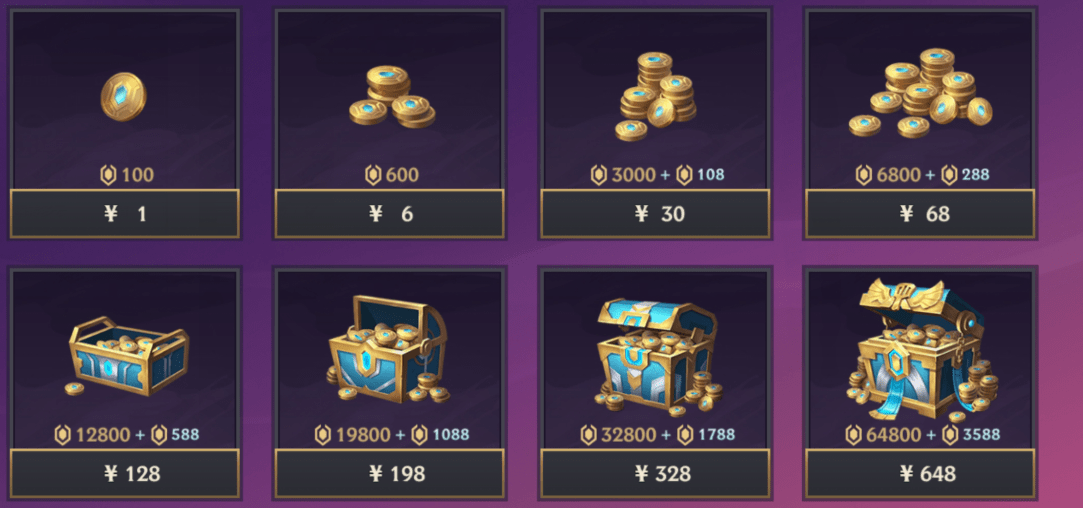Click the ¥ 328 price button
The image size is (1083, 508).
tap(655, 473)
